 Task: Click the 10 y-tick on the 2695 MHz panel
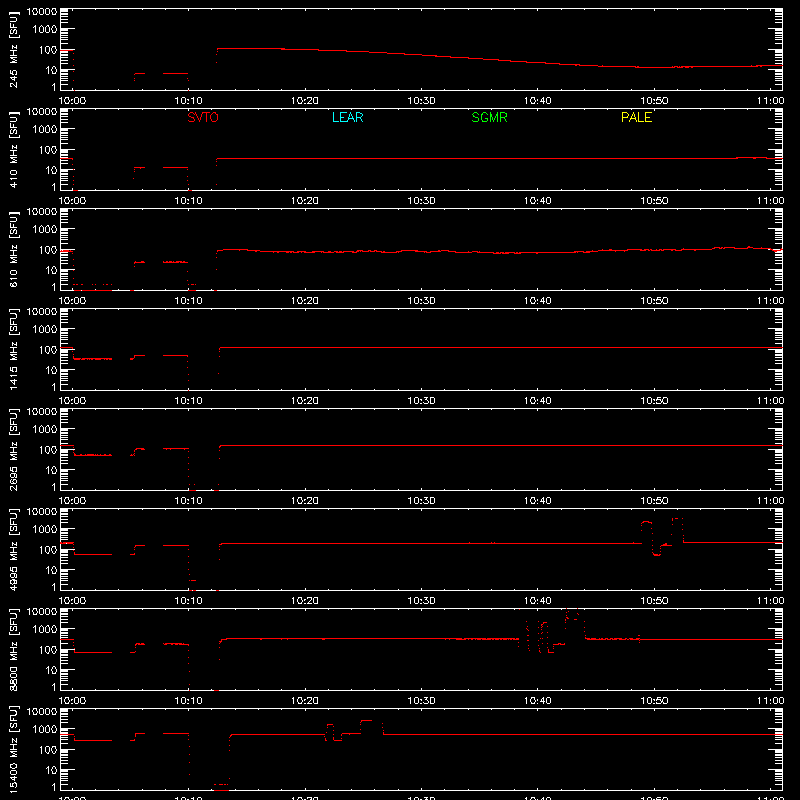pyautogui.click(x=52, y=470)
